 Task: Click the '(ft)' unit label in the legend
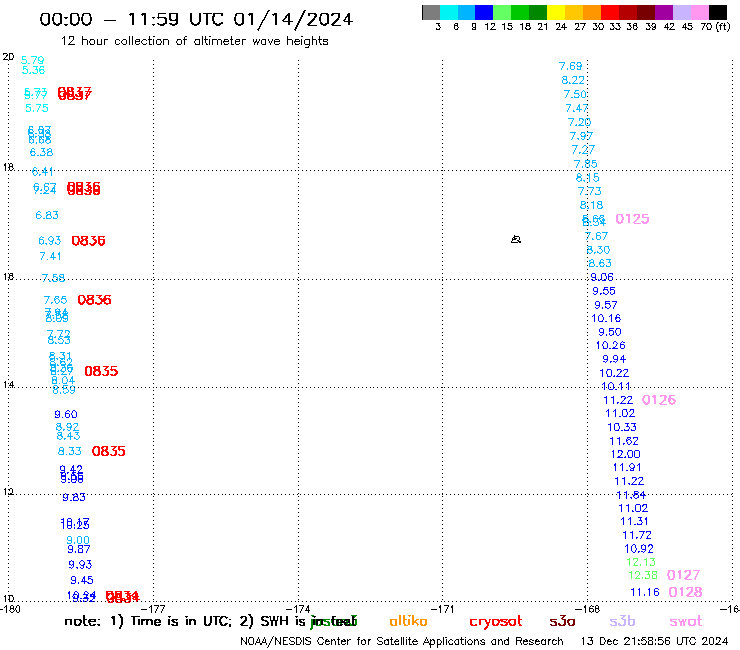click(723, 26)
